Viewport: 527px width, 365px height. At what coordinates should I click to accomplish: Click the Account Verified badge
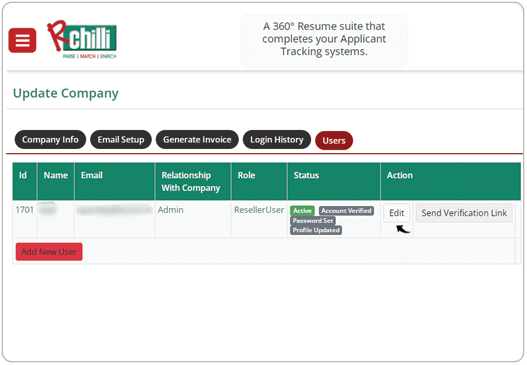[x=346, y=211]
